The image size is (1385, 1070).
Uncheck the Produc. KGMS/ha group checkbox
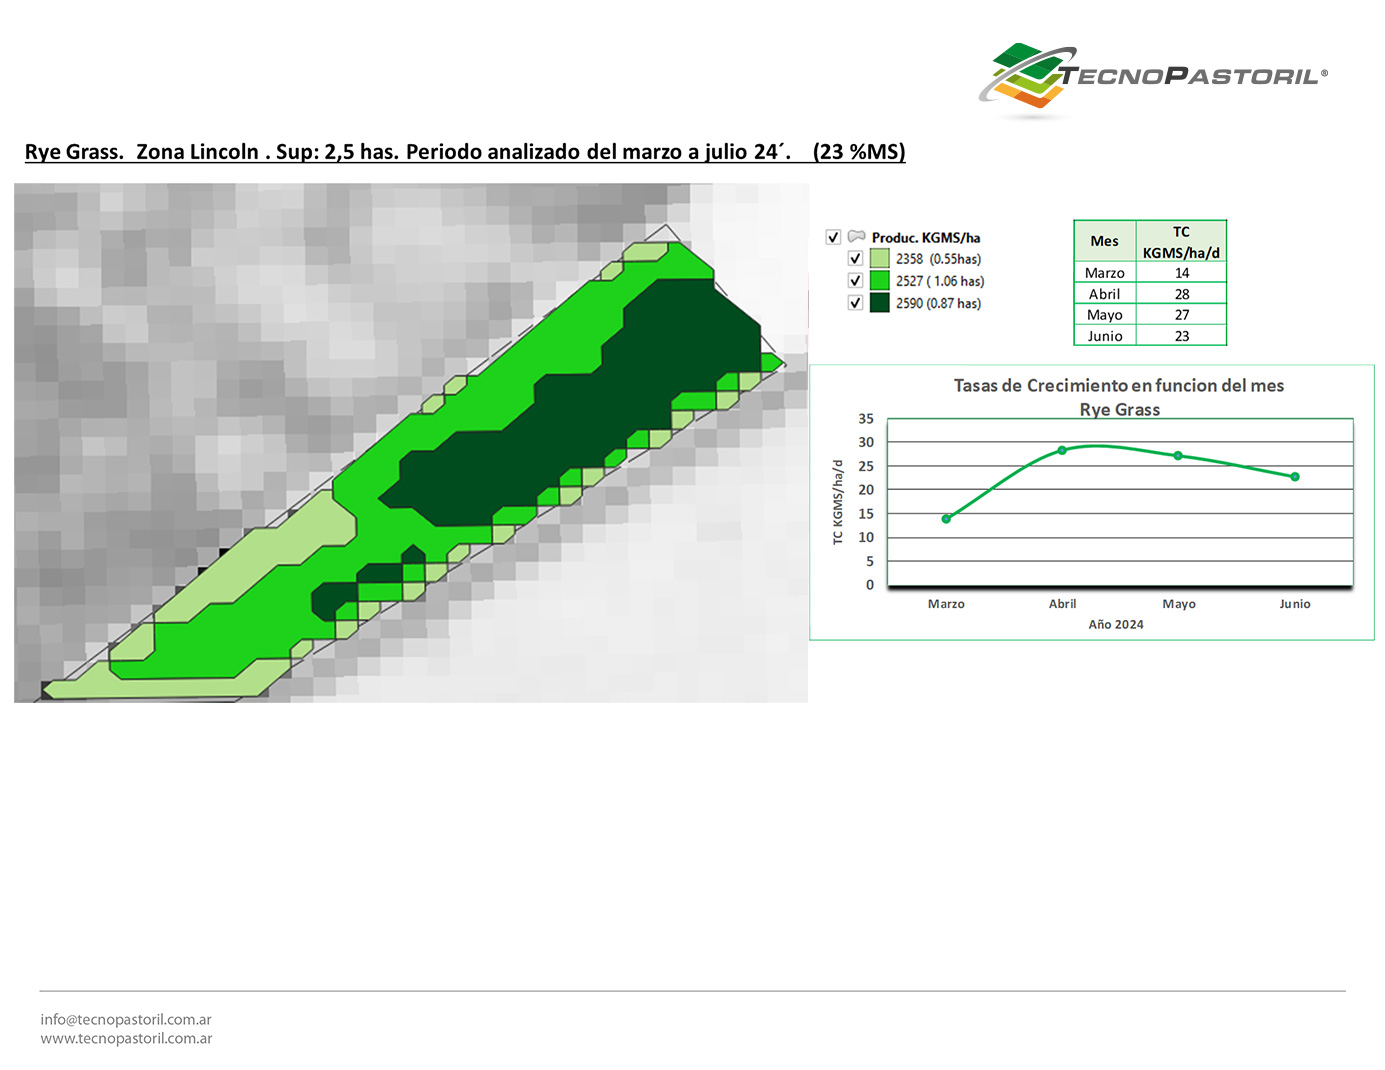tap(833, 237)
